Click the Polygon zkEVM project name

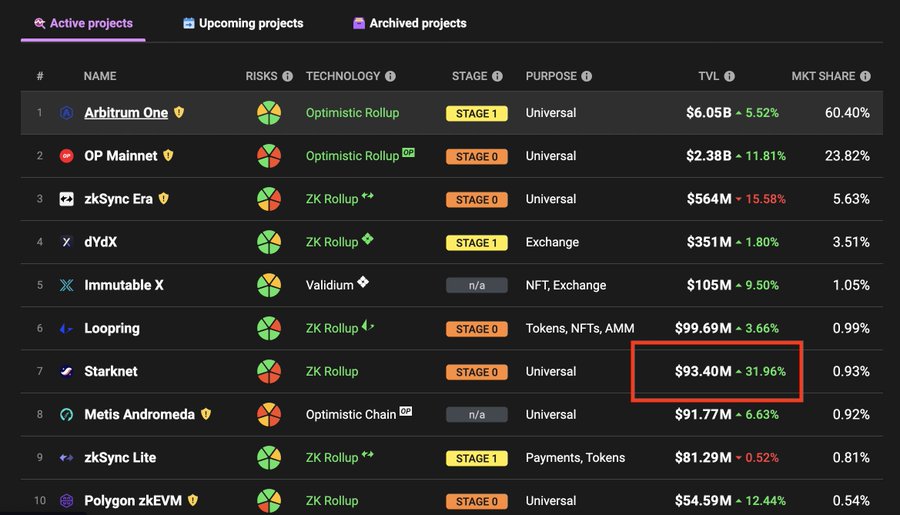[133, 500]
